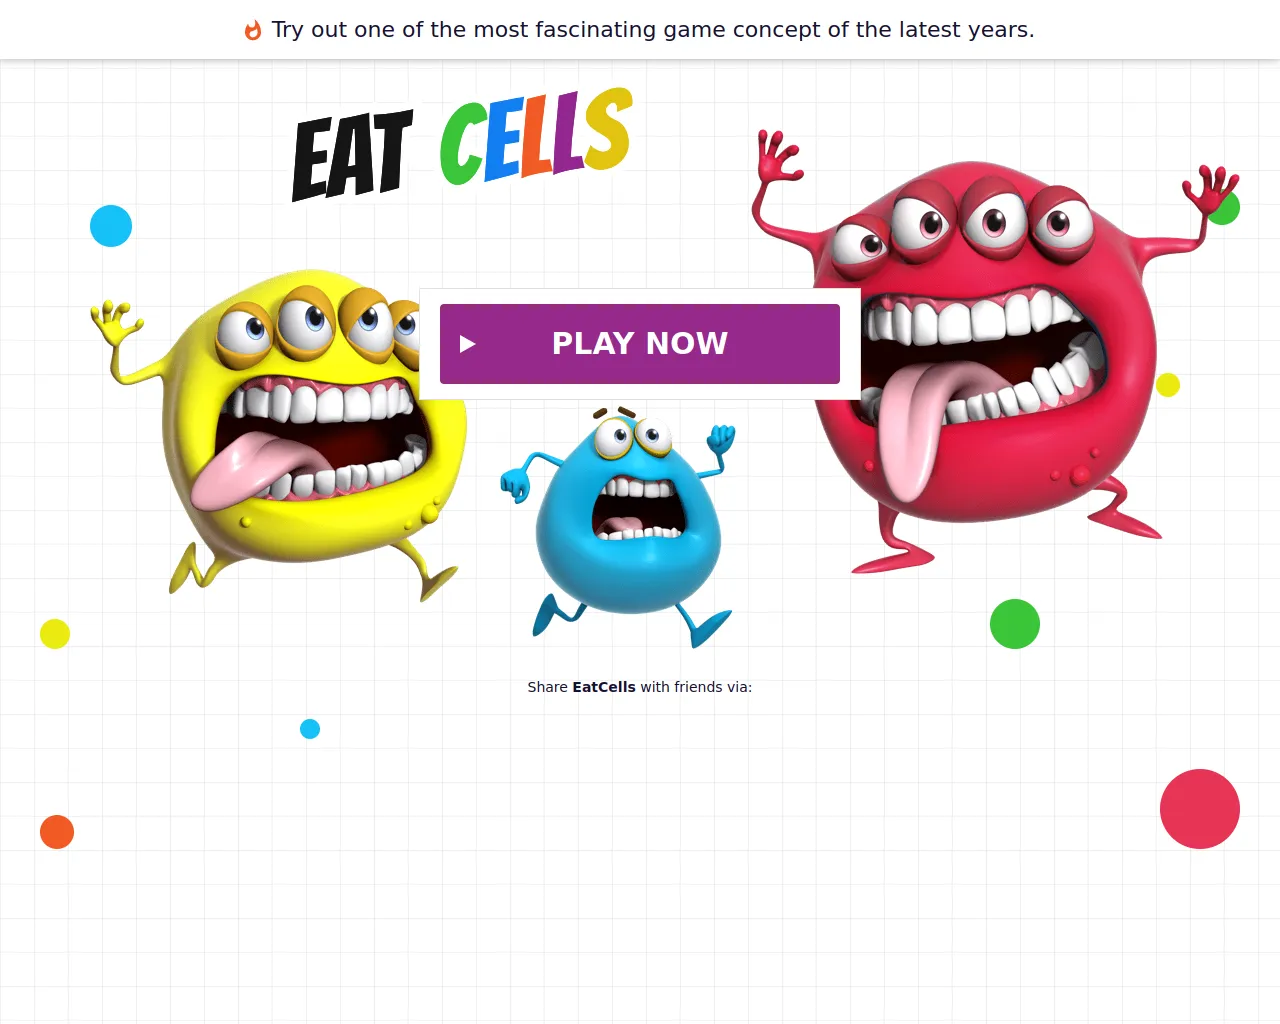Click the black EAT logo word
Image resolution: width=1280 pixels, height=1024 pixels.
[x=352, y=155]
